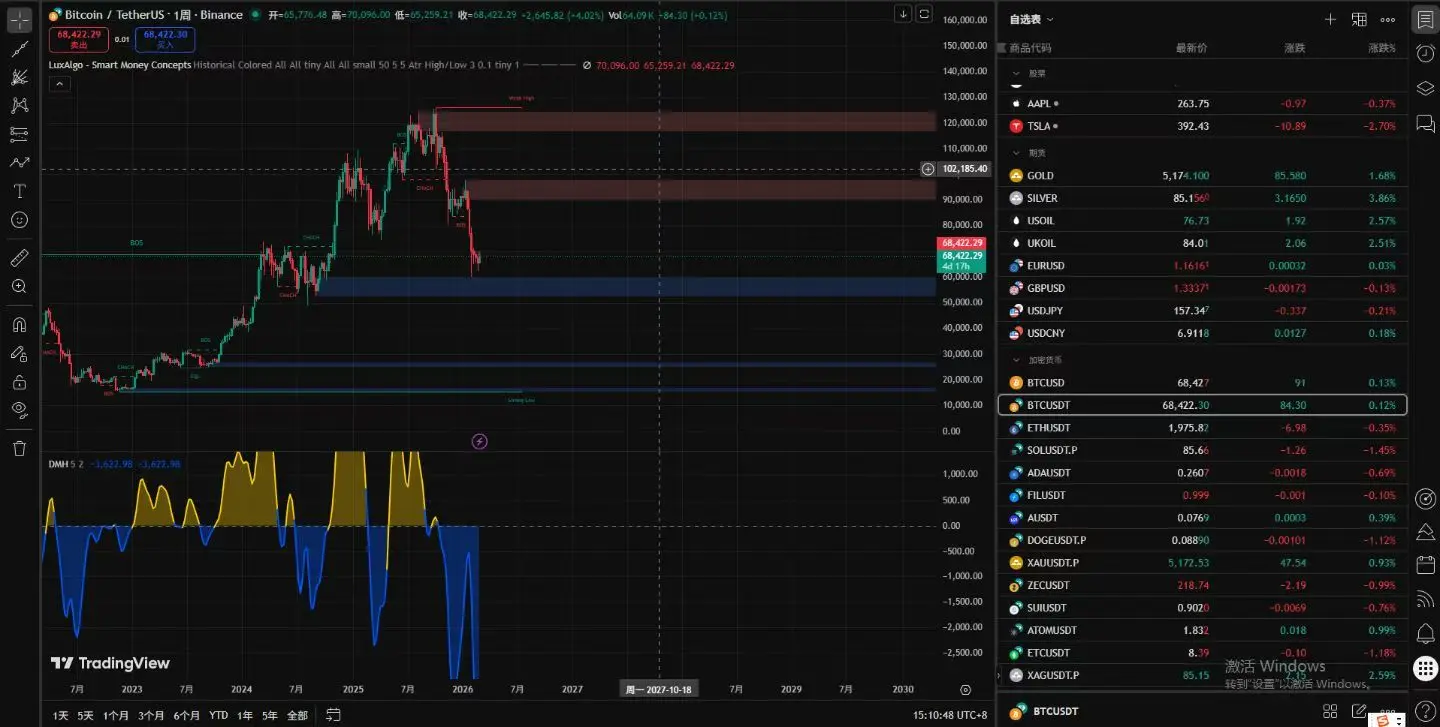This screenshot has width=1440, height=727.
Task: Select the trend line drawing tool
Action: [19, 48]
